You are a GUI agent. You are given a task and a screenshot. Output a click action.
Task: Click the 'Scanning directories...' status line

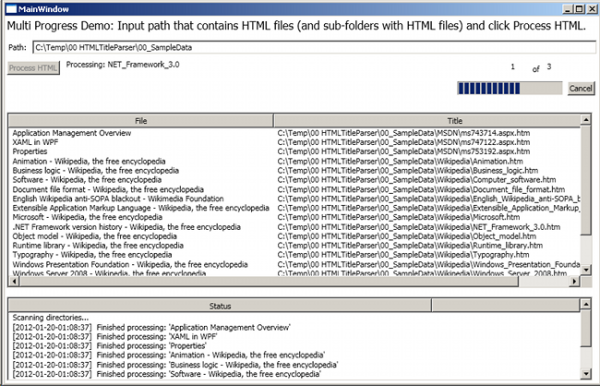coord(51,318)
